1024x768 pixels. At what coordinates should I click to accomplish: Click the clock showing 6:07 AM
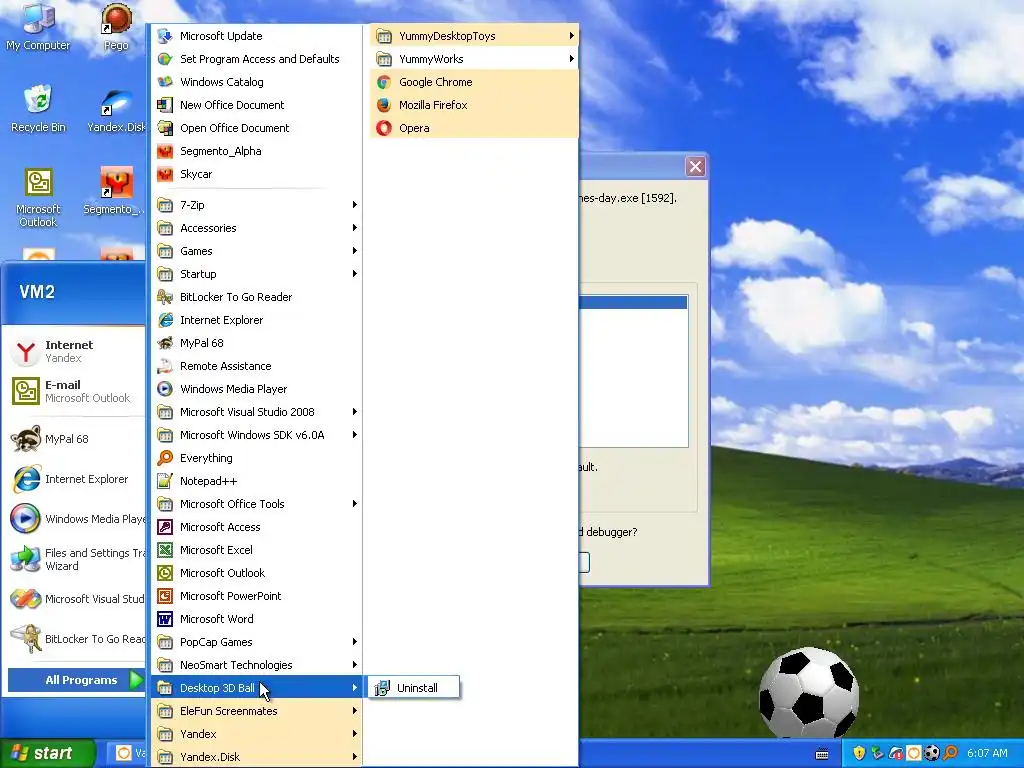coord(987,753)
